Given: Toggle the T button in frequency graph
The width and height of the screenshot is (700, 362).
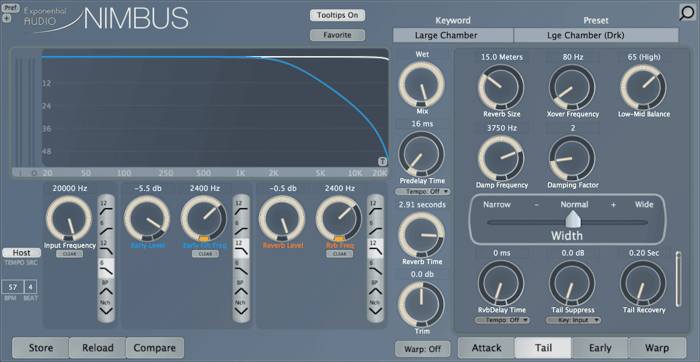Looking at the screenshot, I should [383, 161].
